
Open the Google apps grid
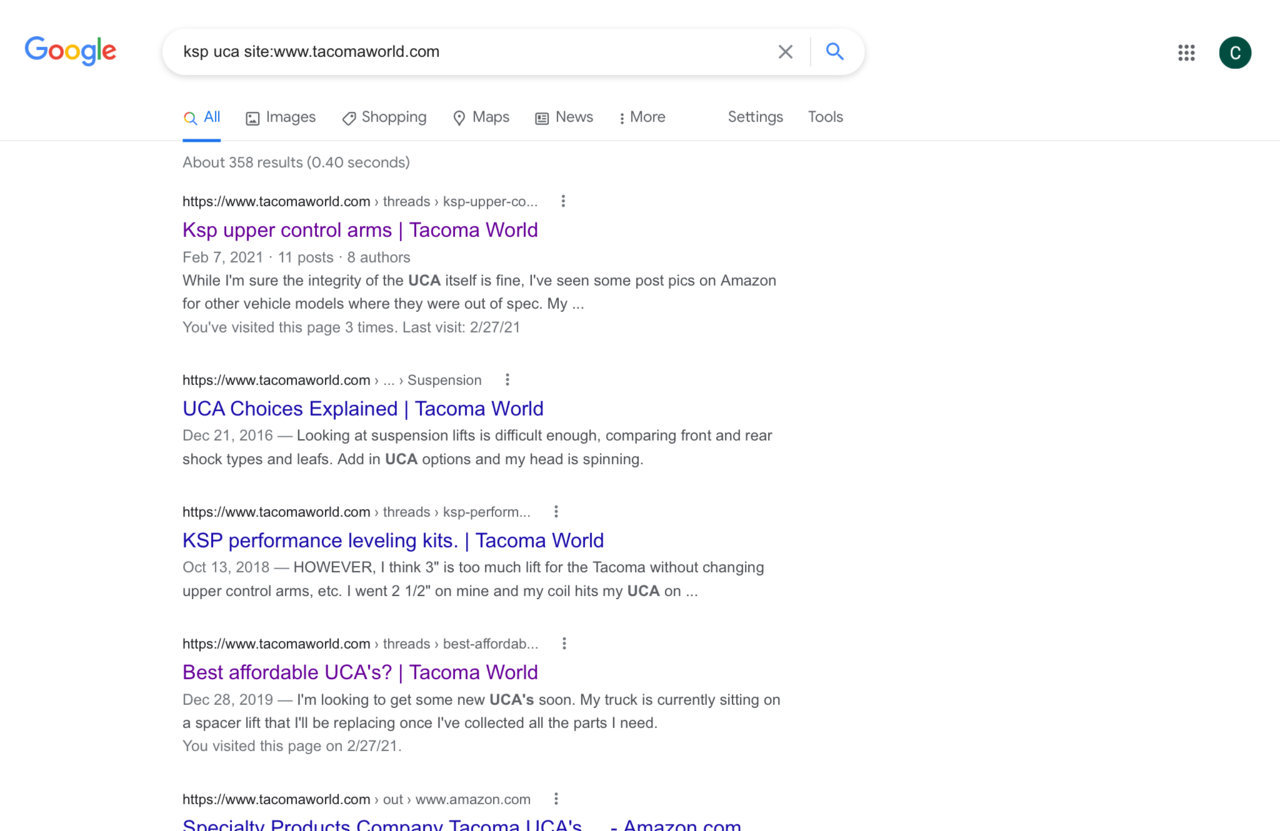pos(1186,53)
